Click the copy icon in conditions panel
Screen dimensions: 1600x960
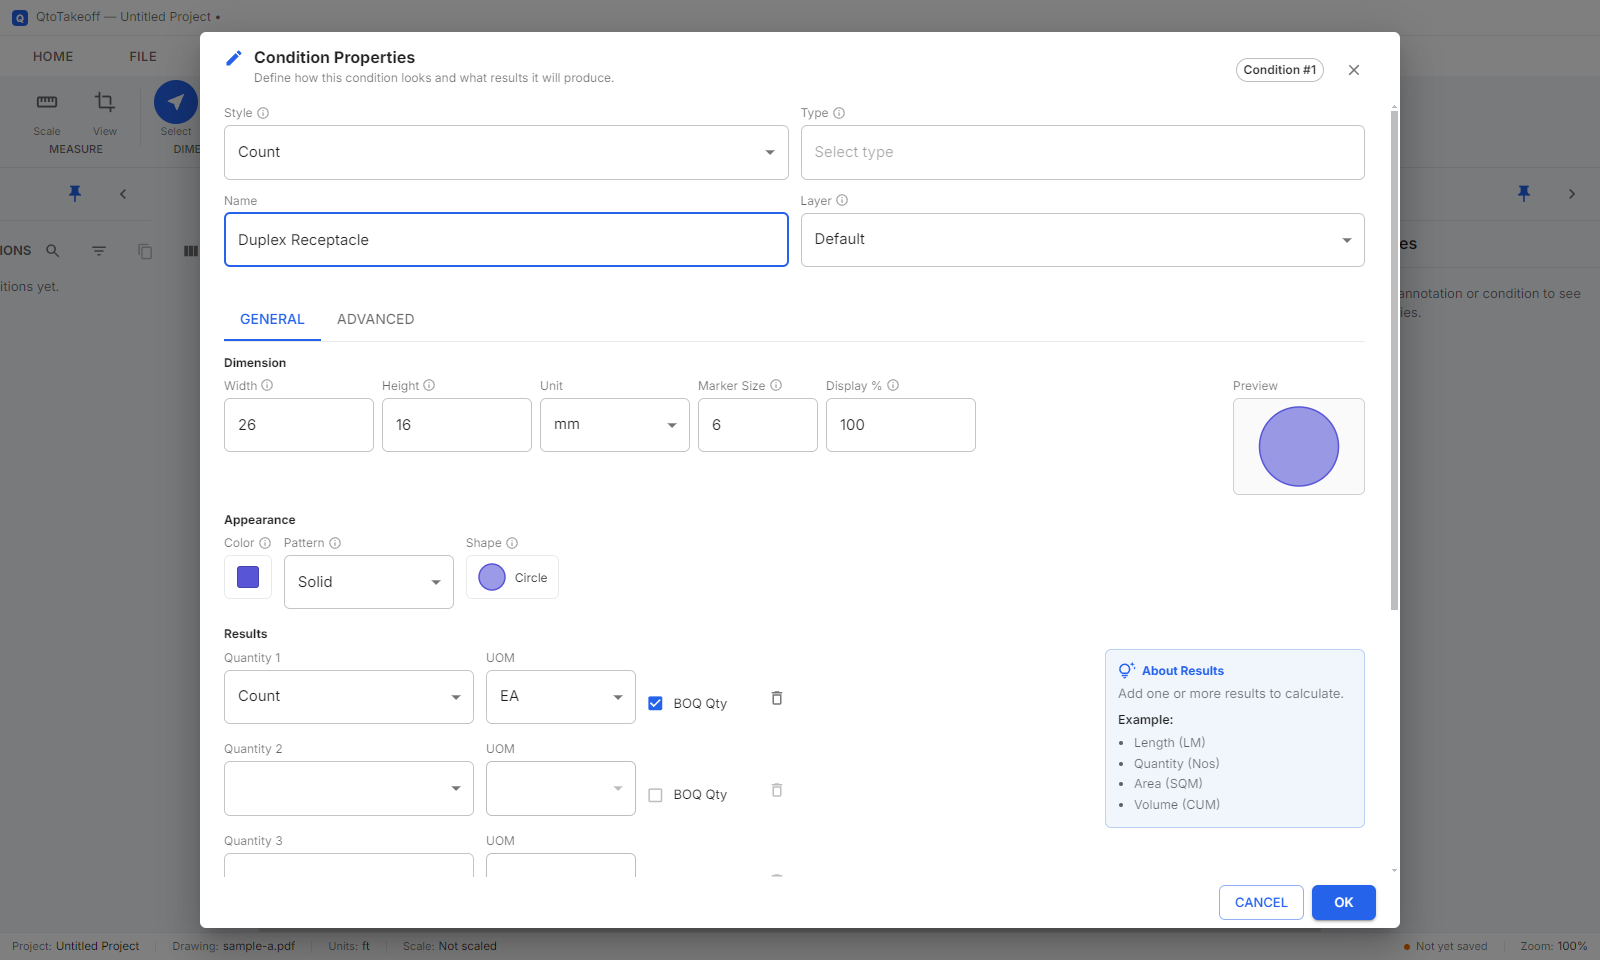coord(145,251)
